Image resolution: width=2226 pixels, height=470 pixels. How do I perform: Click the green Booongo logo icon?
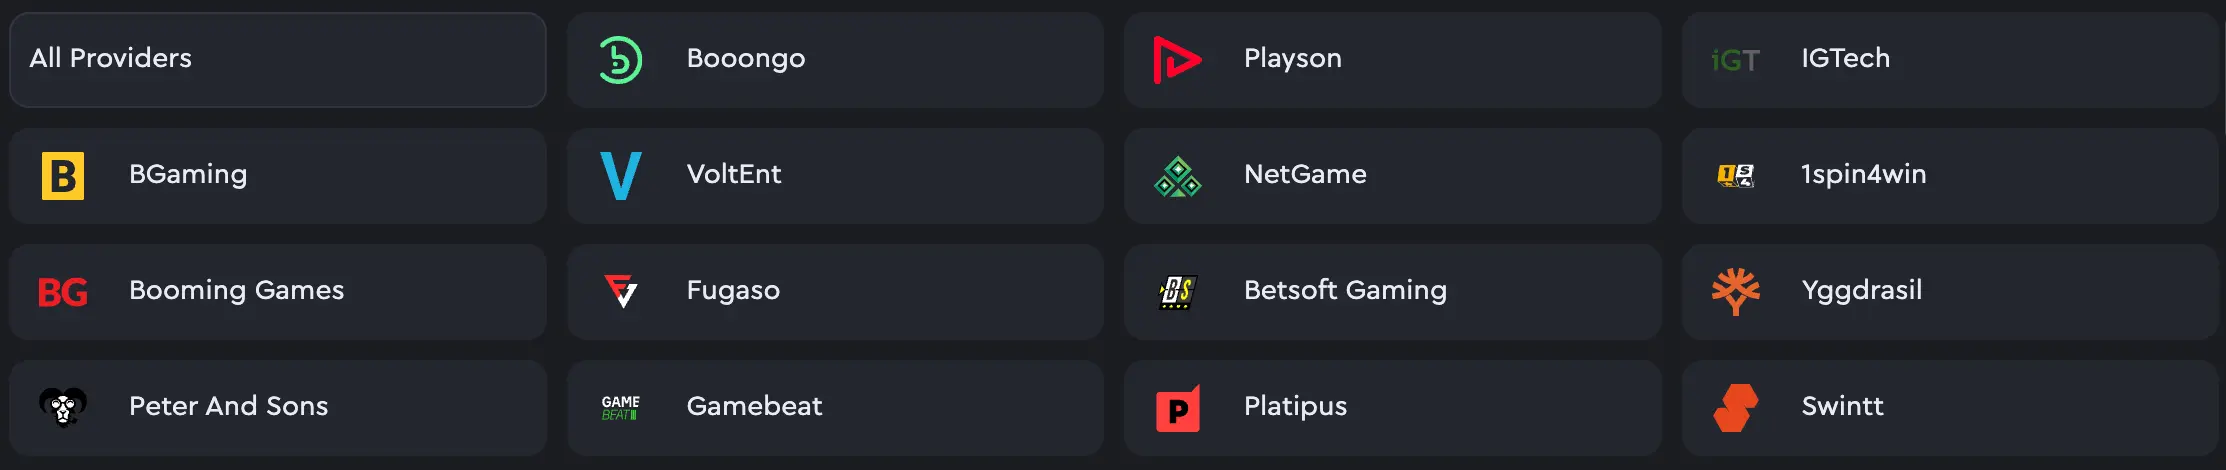tap(620, 60)
